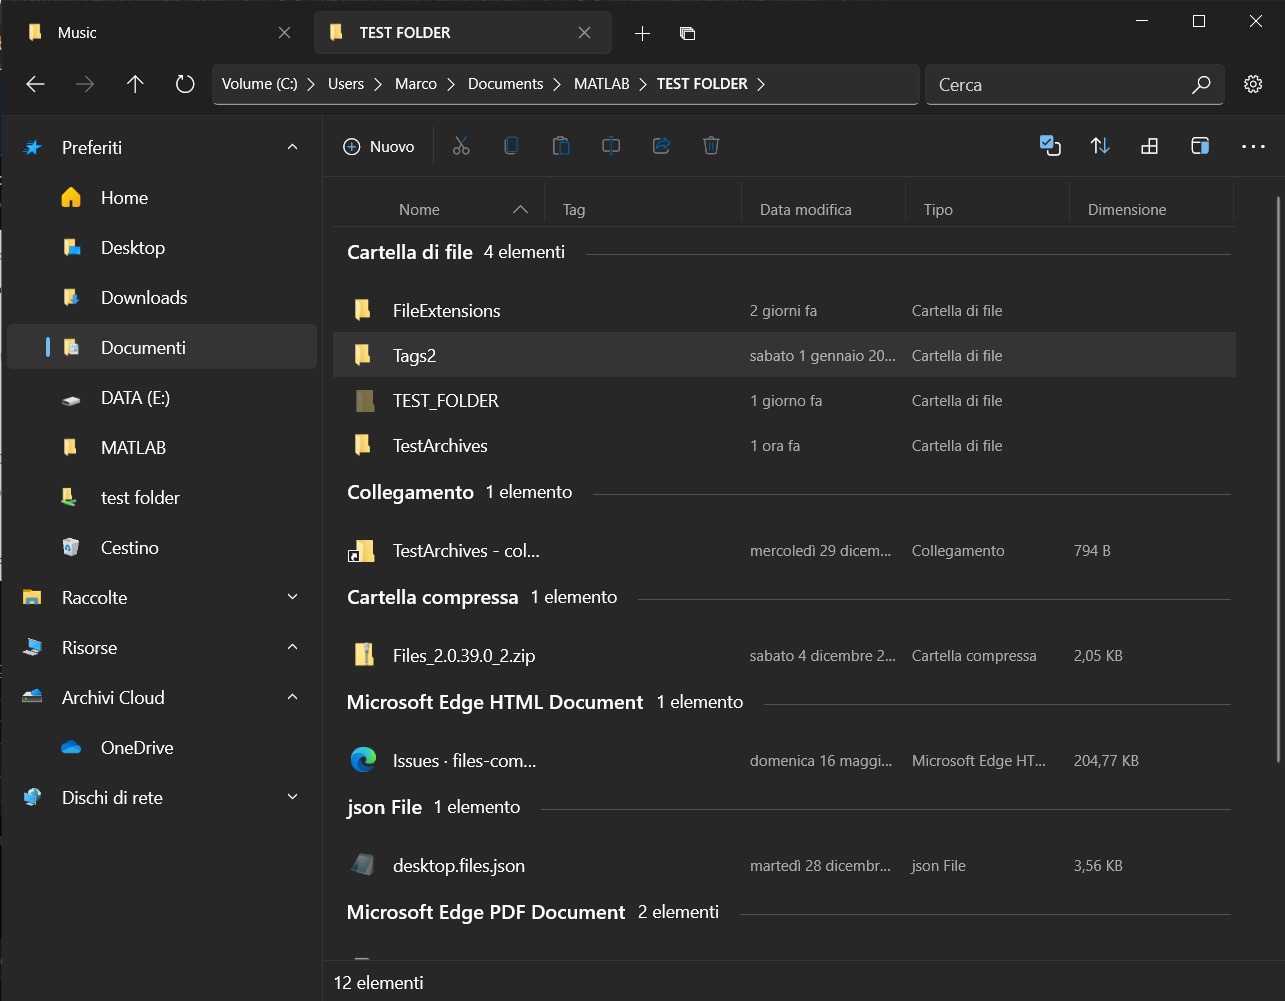
Task: Open 'test folder' in sidebar
Action: point(162,498)
